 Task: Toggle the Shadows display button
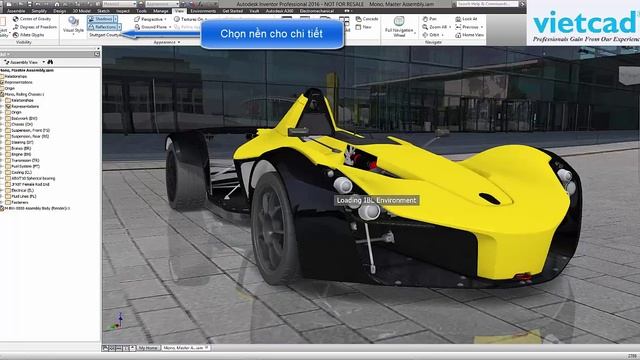100,19
